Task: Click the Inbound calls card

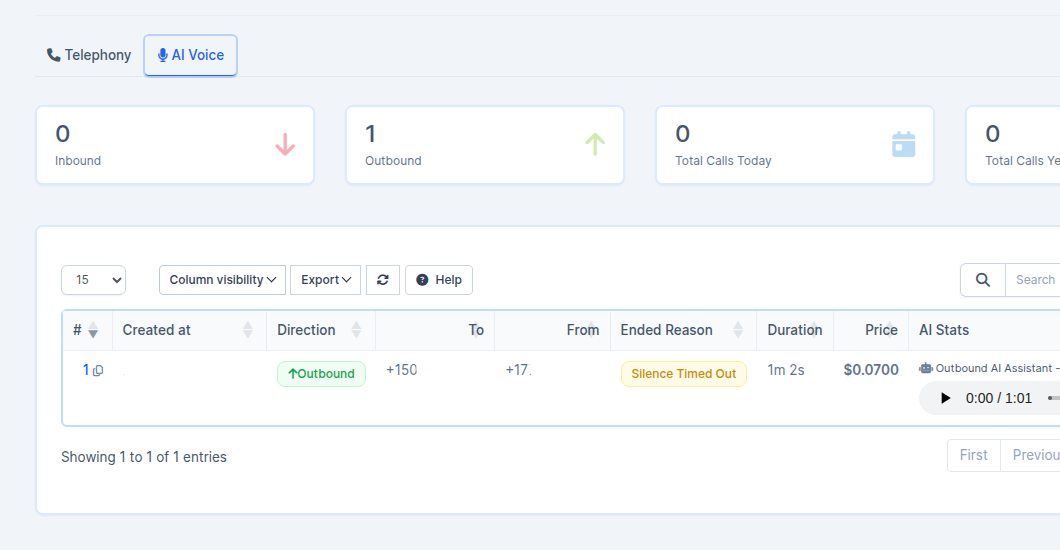Action: pos(175,145)
